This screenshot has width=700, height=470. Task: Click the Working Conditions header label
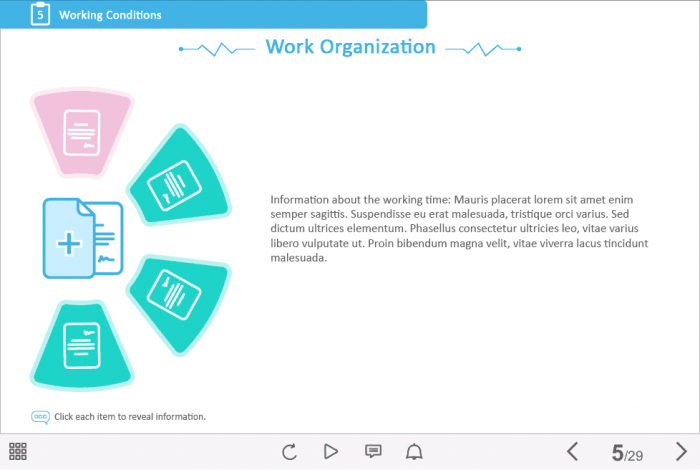[110, 15]
